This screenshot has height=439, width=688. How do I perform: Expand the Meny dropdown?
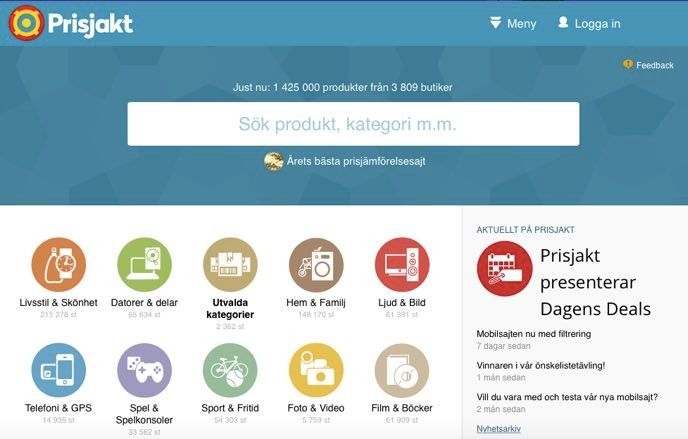(513, 23)
